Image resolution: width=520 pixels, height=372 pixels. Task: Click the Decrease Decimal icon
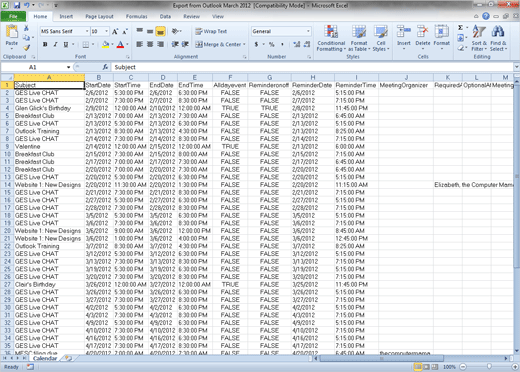pos(307,44)
